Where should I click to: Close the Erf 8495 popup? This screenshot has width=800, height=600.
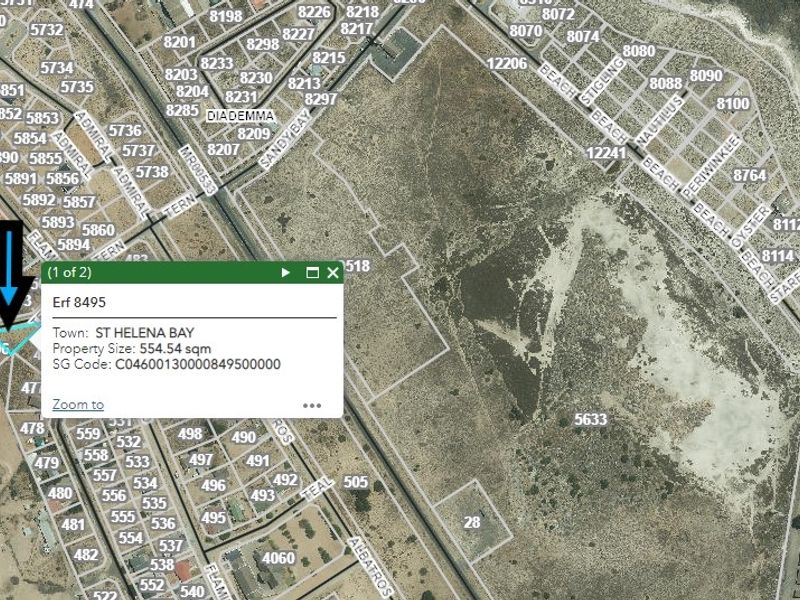tap(333, 272)
